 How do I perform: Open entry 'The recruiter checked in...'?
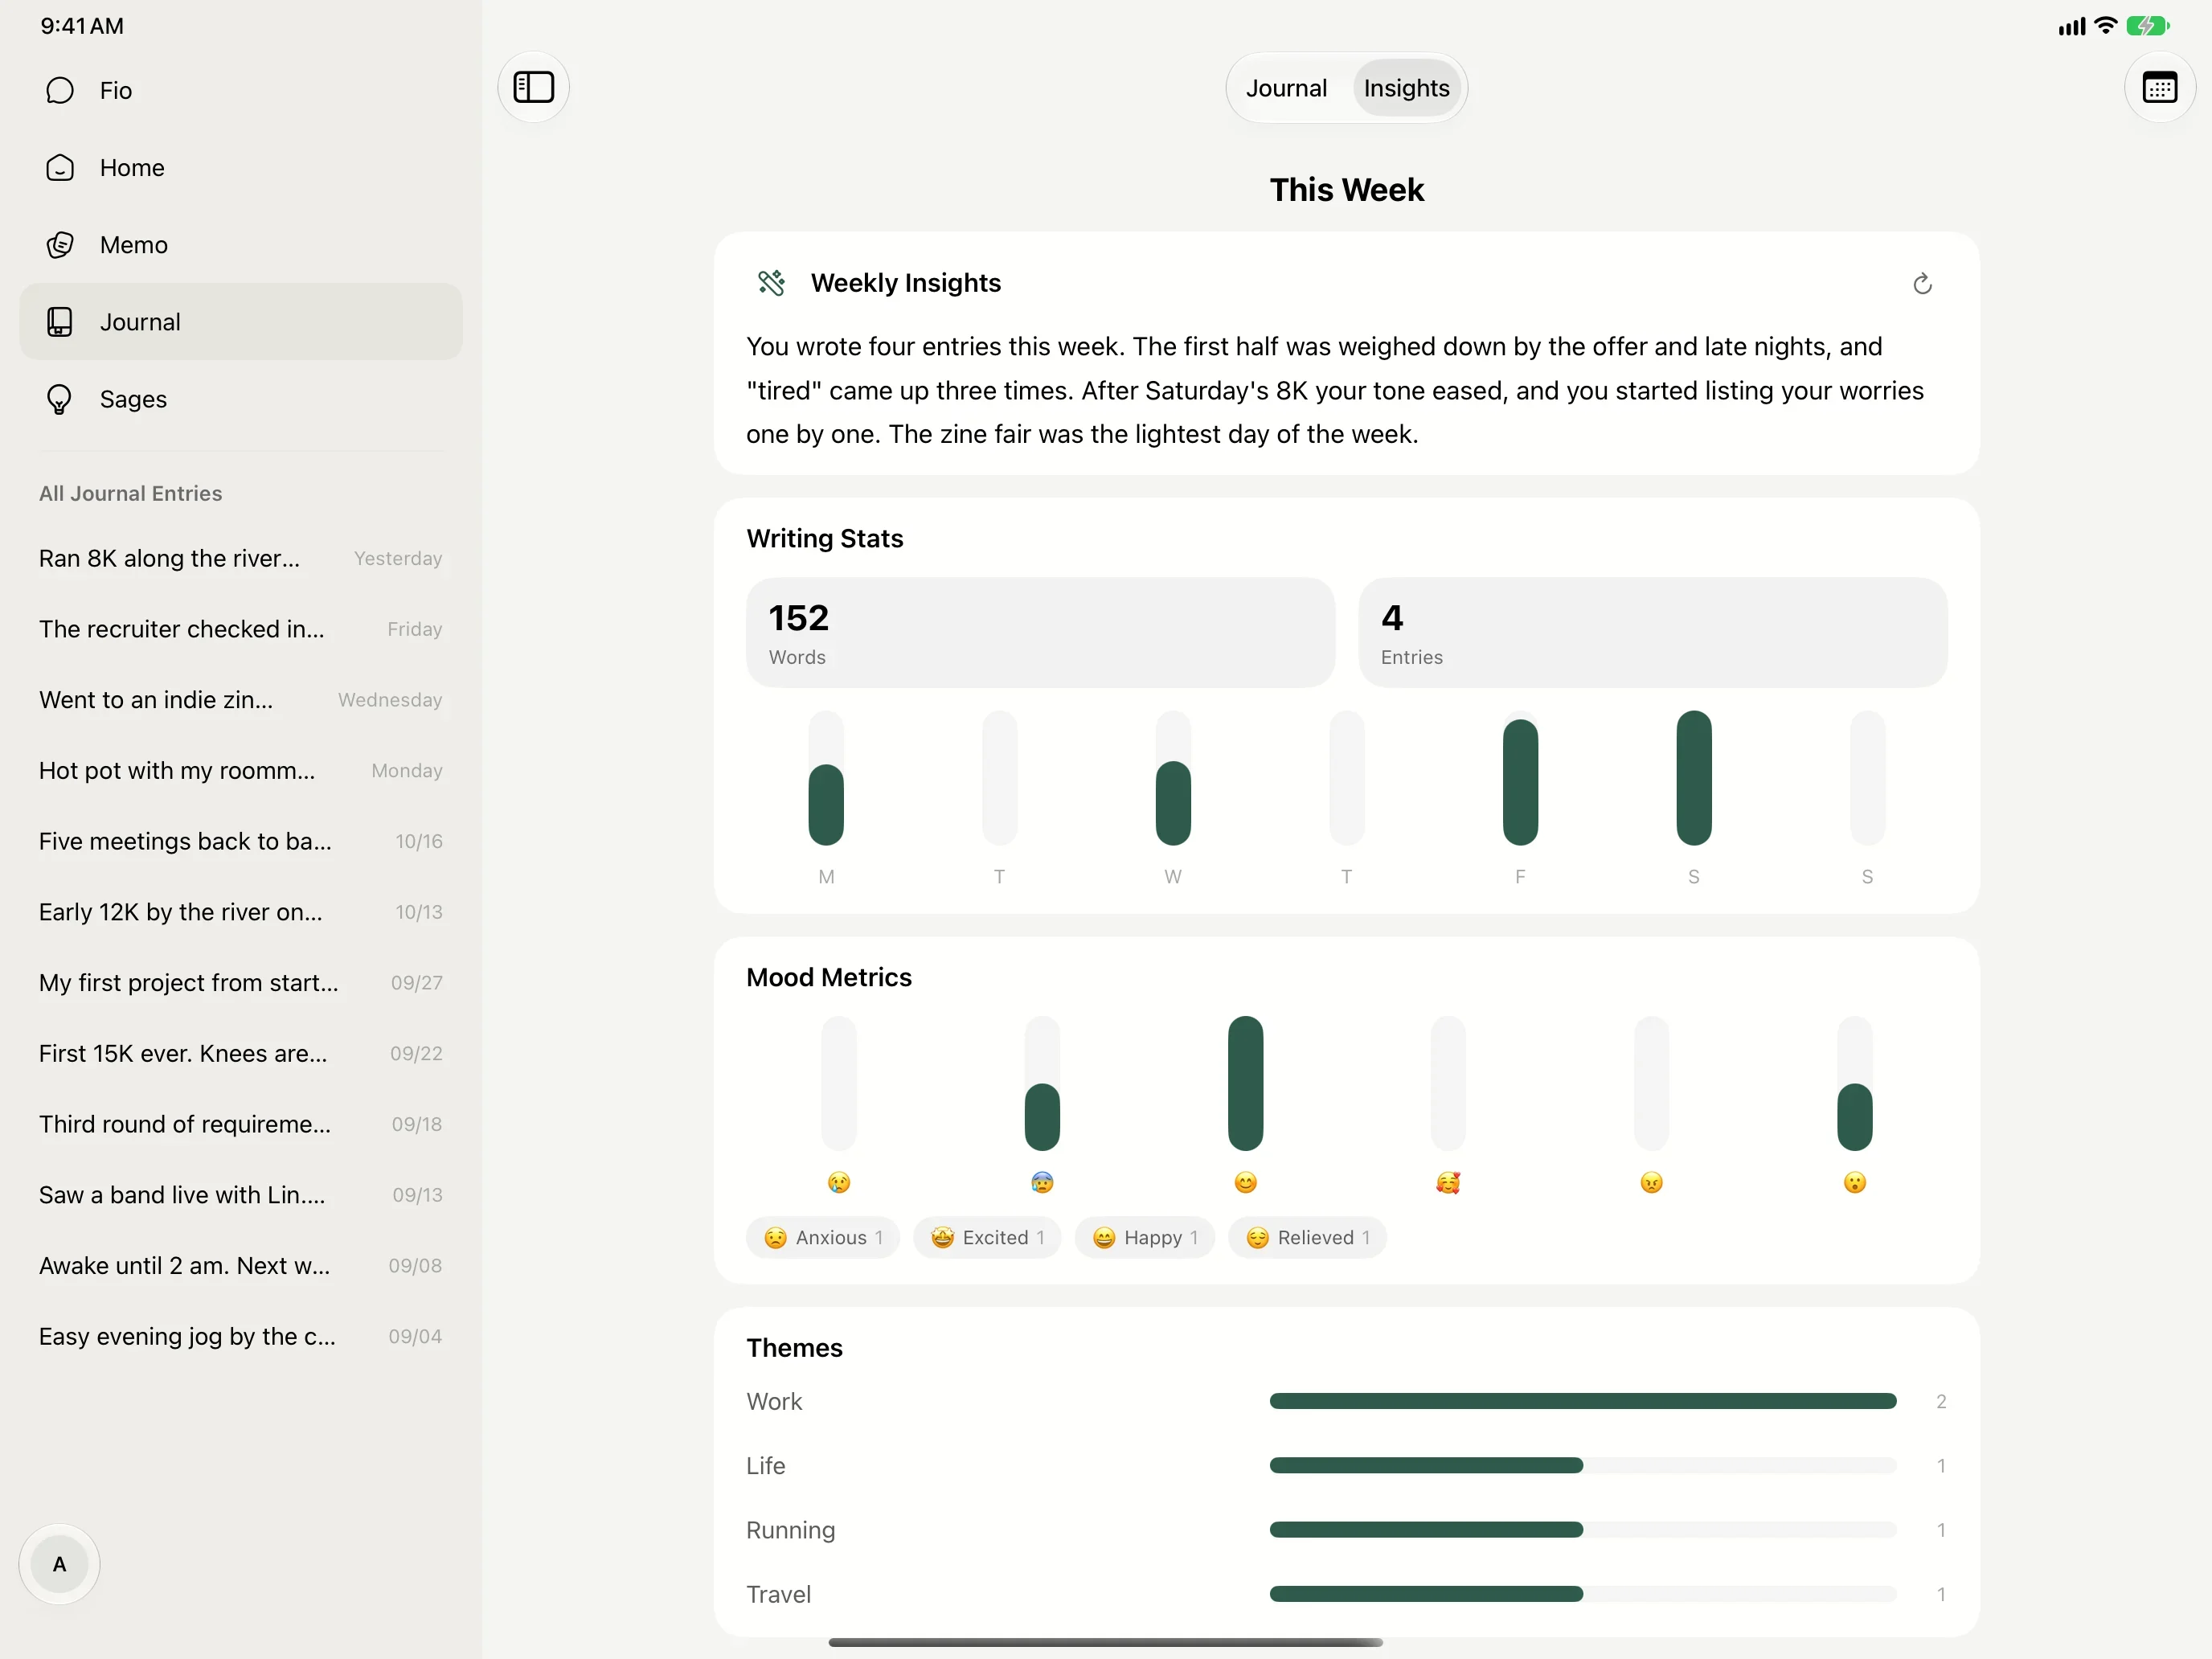click(x=241, y=629)
